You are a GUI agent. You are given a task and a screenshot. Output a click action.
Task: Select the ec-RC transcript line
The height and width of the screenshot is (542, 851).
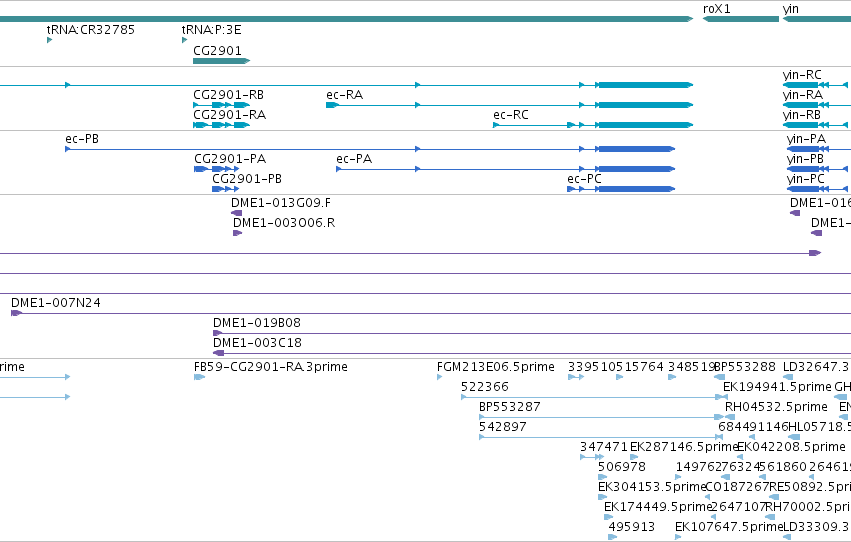click(593, 125)
